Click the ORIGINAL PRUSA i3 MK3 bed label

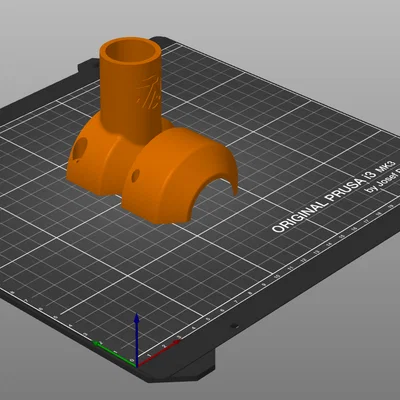pyautogui.click(x=334, y=197)
